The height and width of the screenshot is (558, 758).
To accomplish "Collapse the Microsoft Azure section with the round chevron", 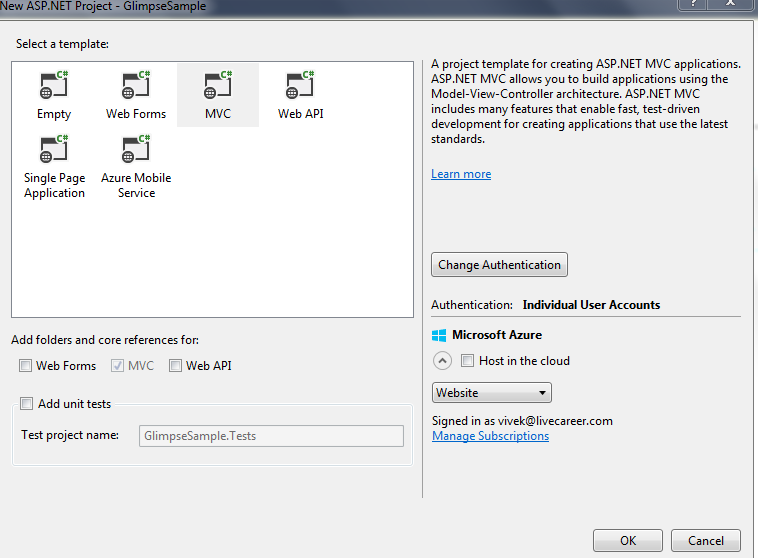I will coord(442,361).
